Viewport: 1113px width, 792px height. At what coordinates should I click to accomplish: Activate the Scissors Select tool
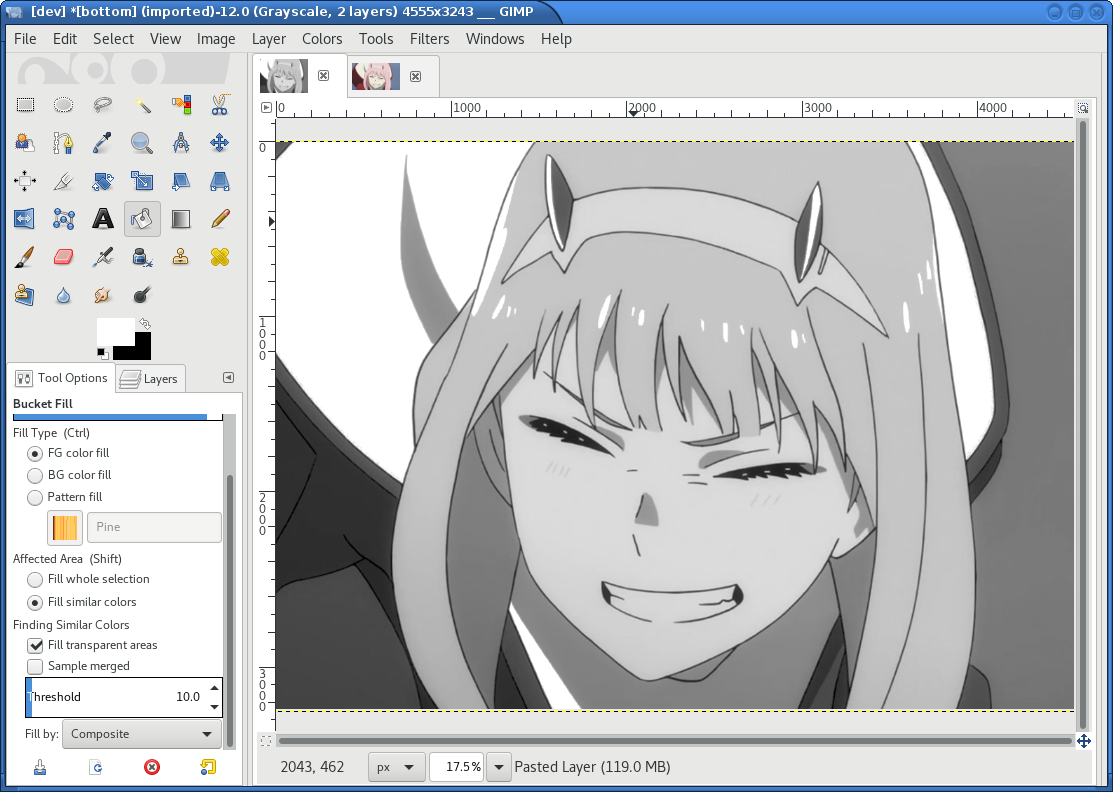[220, 105]
